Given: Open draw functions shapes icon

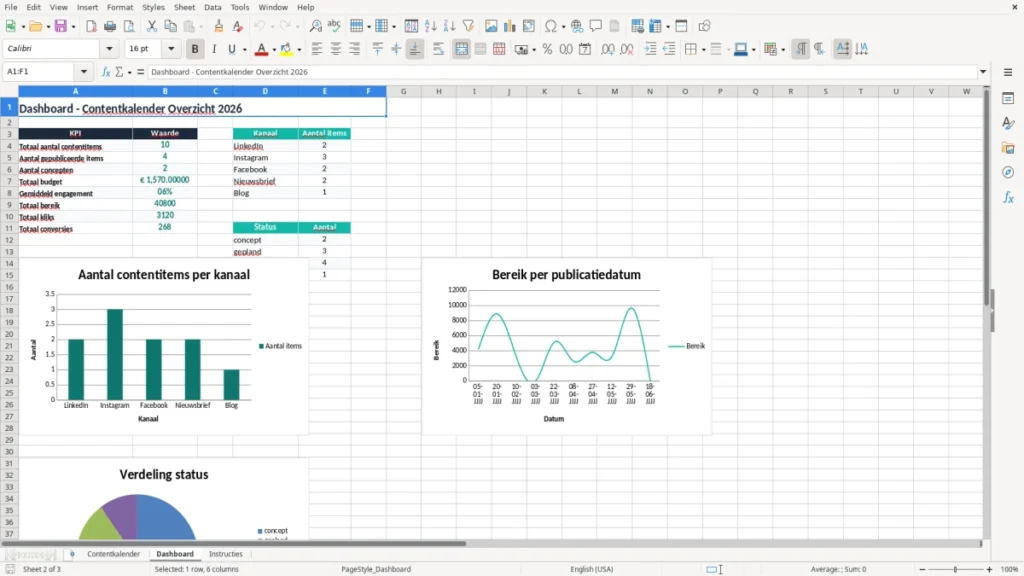Looking at the screenshot, I should [704, 26].
